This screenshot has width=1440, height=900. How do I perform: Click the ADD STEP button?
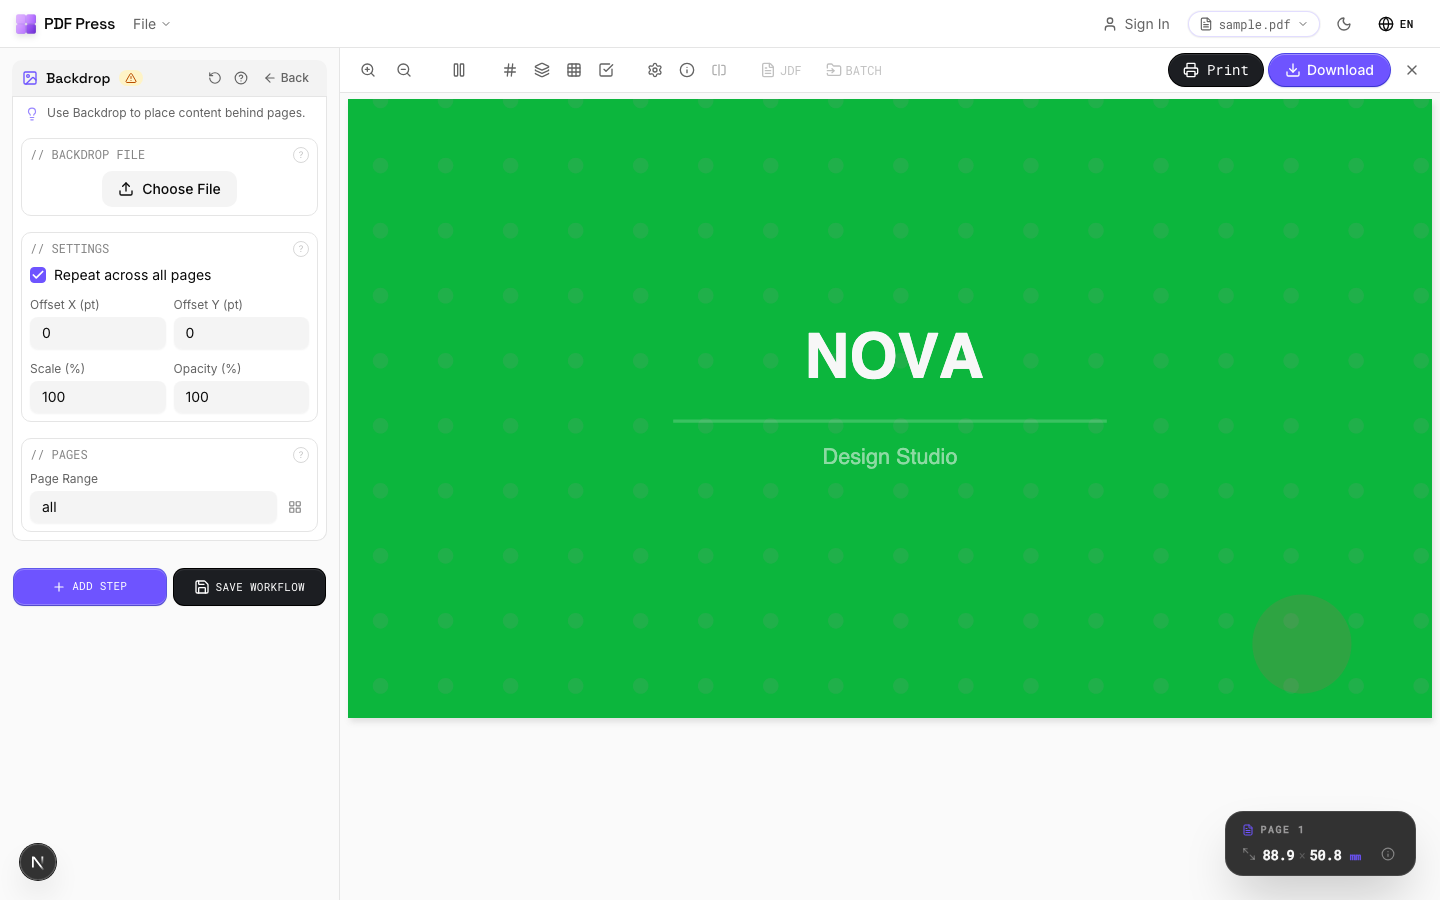(90, 587)
